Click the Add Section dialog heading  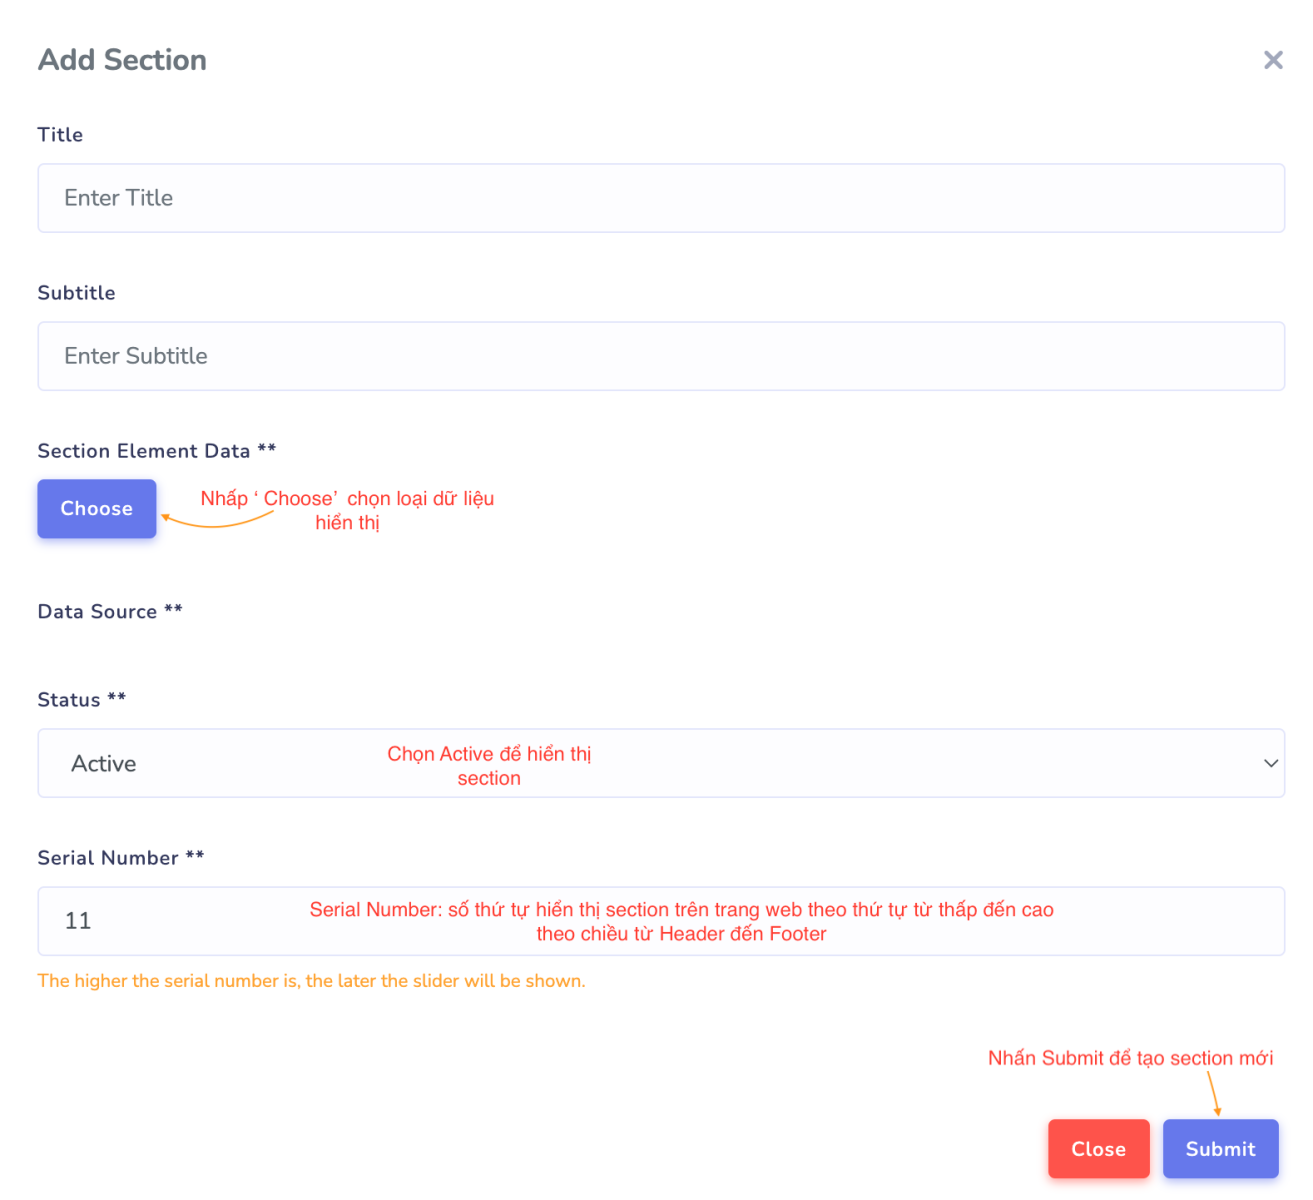(122, 60)
